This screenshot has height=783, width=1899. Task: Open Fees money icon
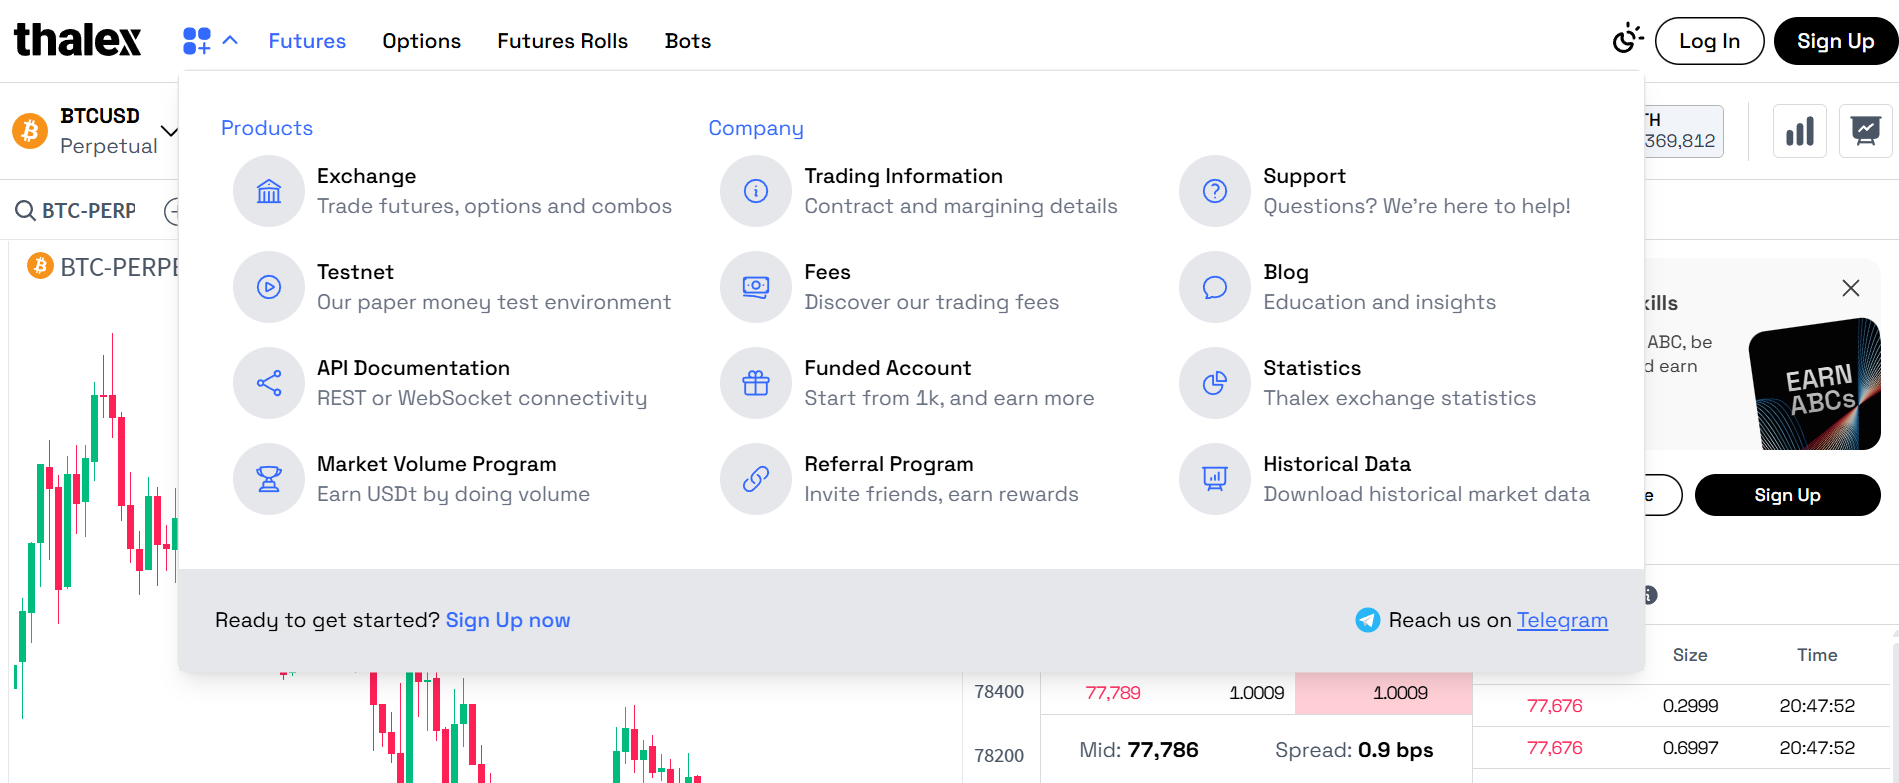click(756, 287)
